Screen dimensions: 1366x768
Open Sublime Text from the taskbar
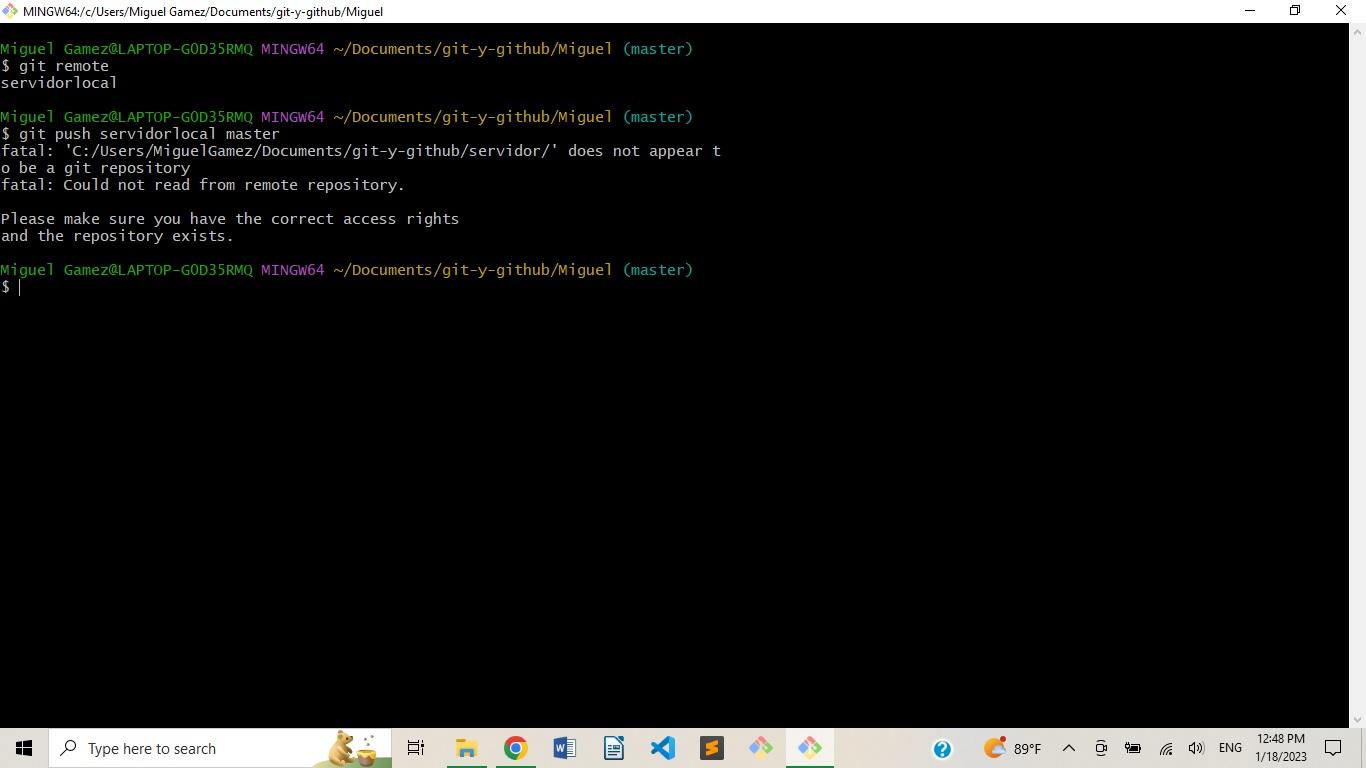point(711,748)
